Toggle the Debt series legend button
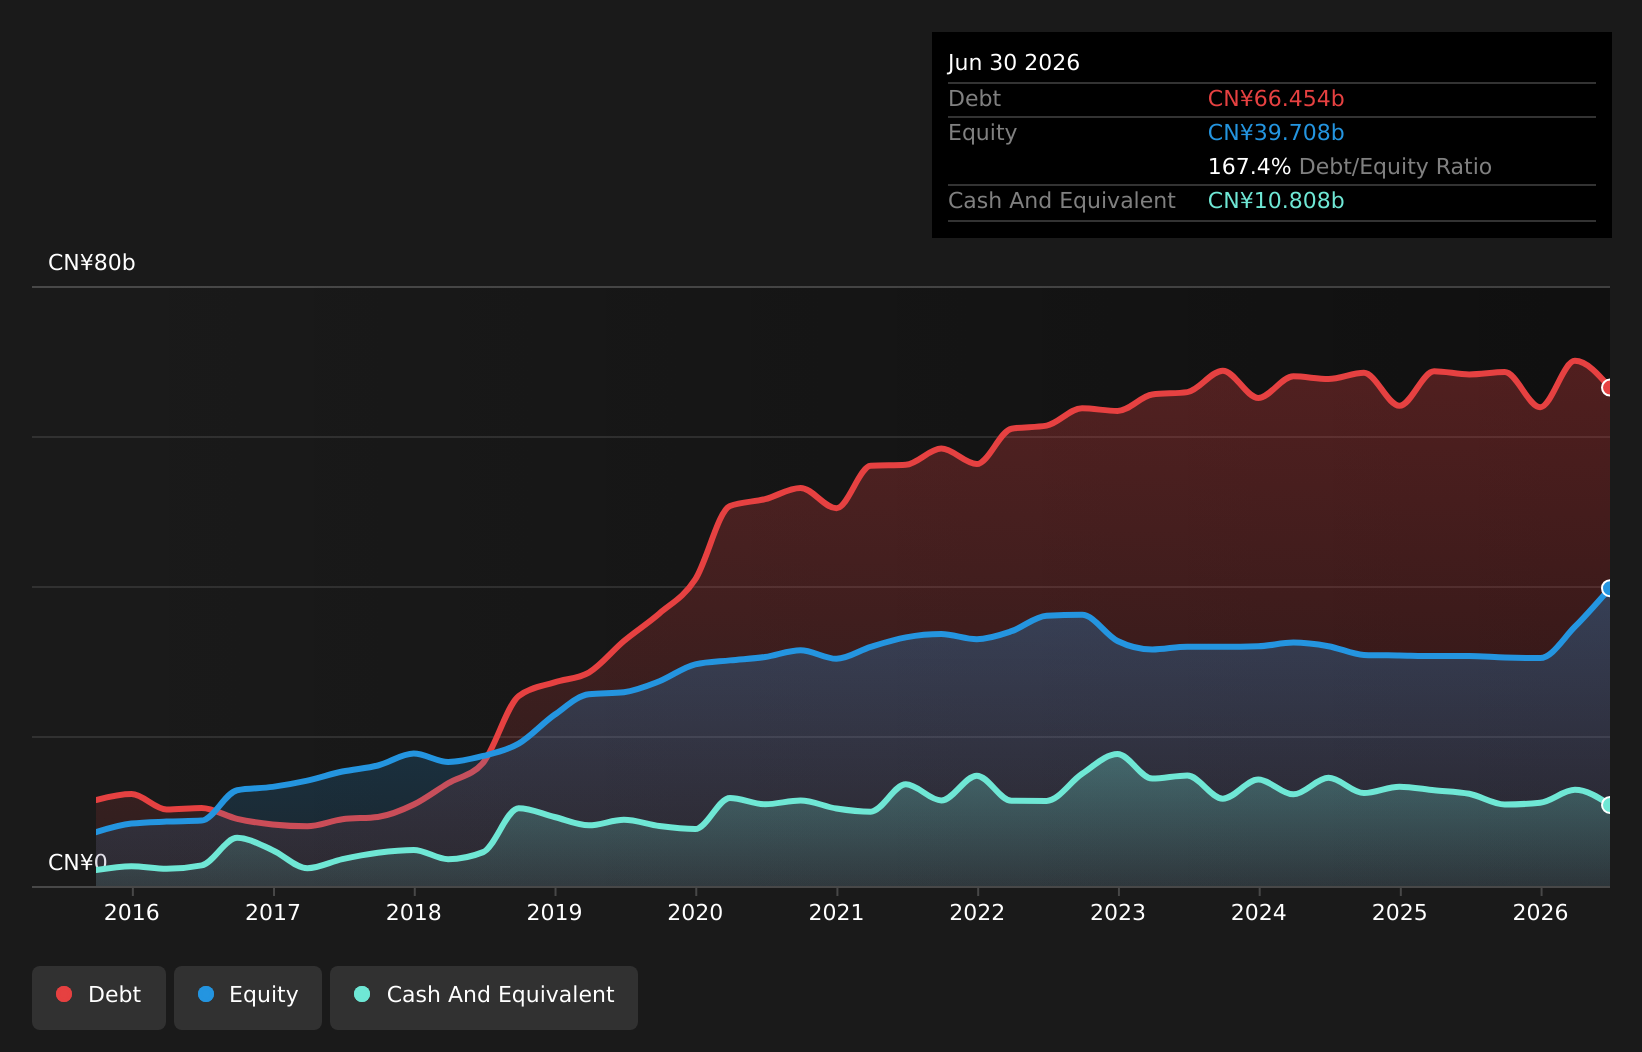1642x1052 pixels. 99,997
